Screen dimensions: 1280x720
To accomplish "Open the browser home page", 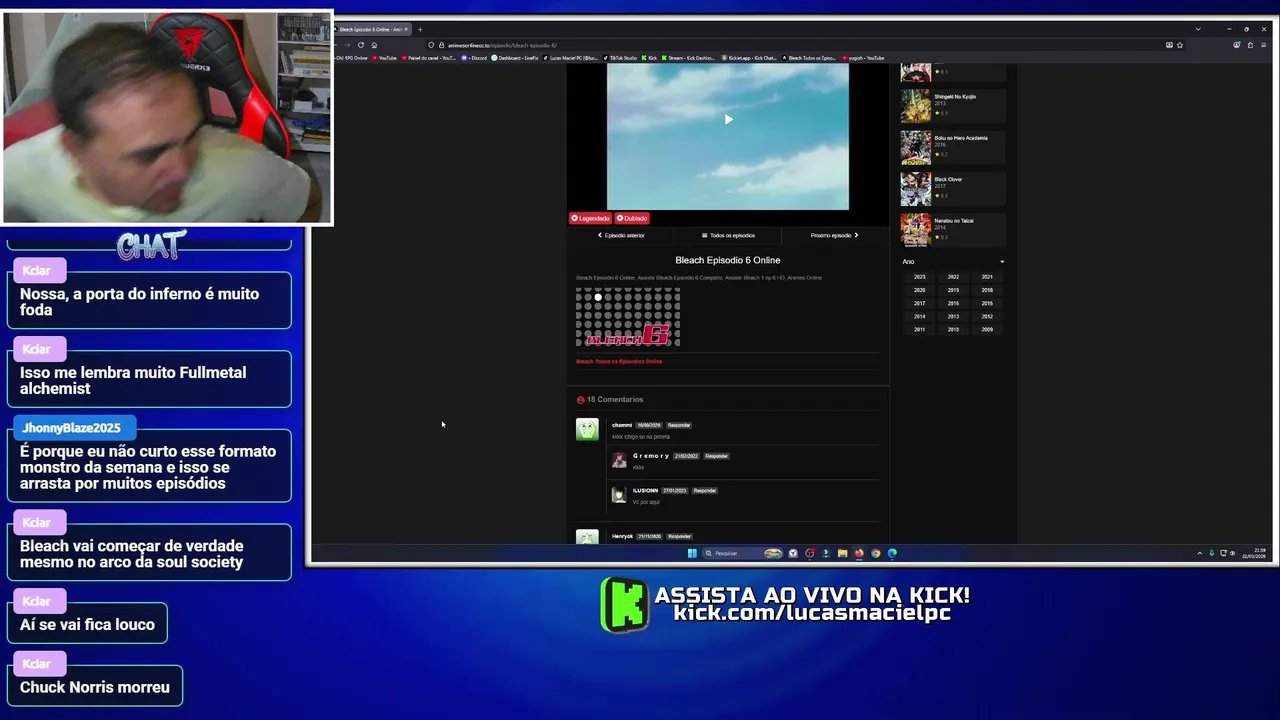I will point(374,45).
